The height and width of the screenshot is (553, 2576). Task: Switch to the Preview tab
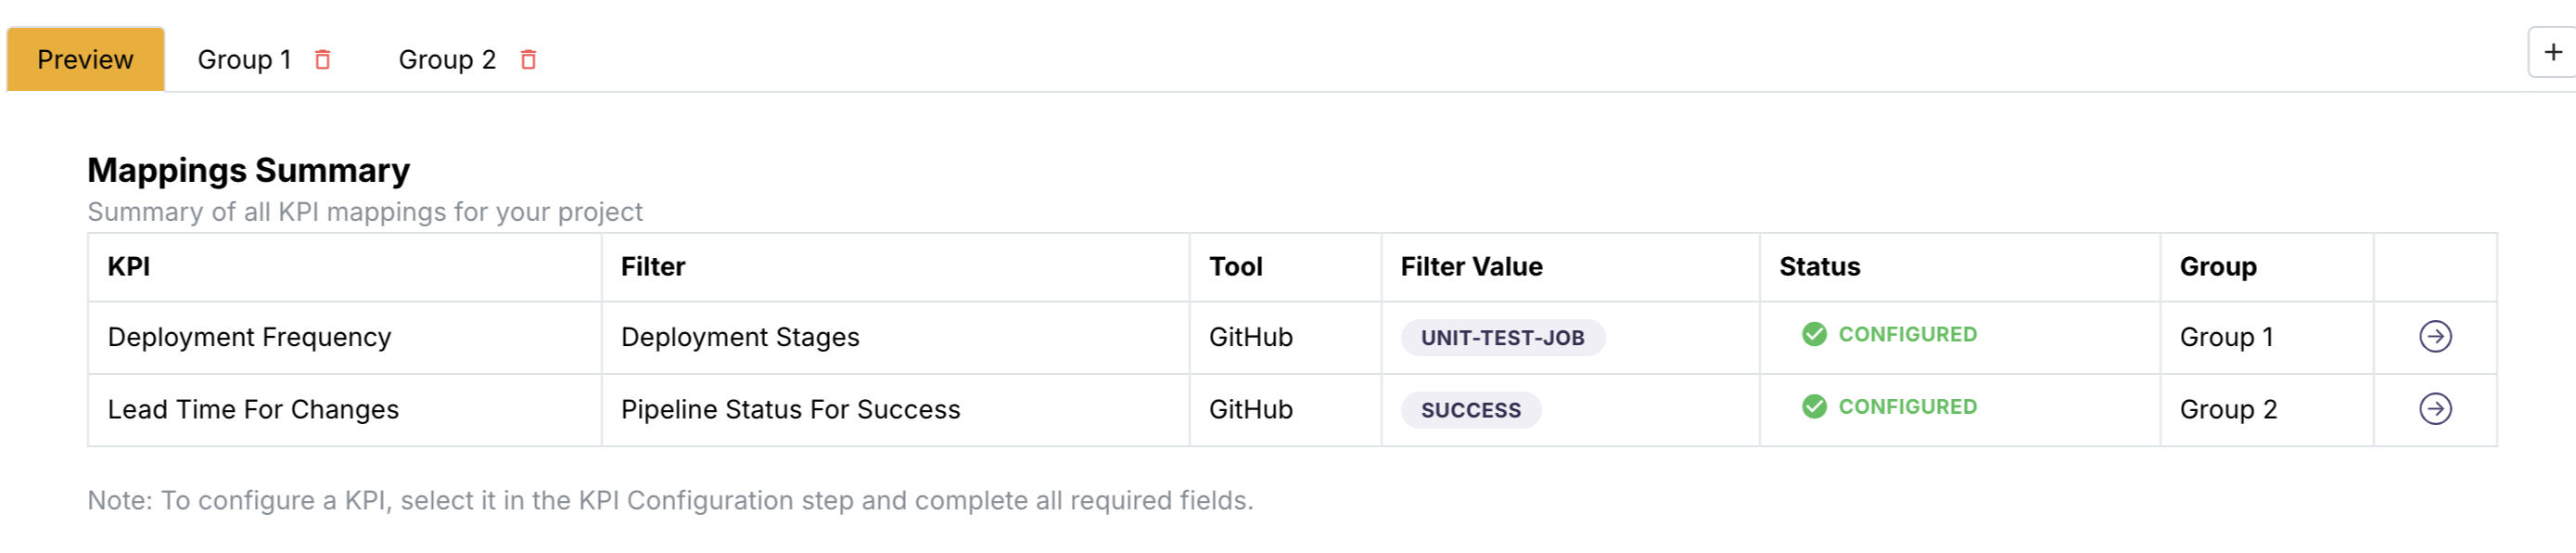pos(85,60)
